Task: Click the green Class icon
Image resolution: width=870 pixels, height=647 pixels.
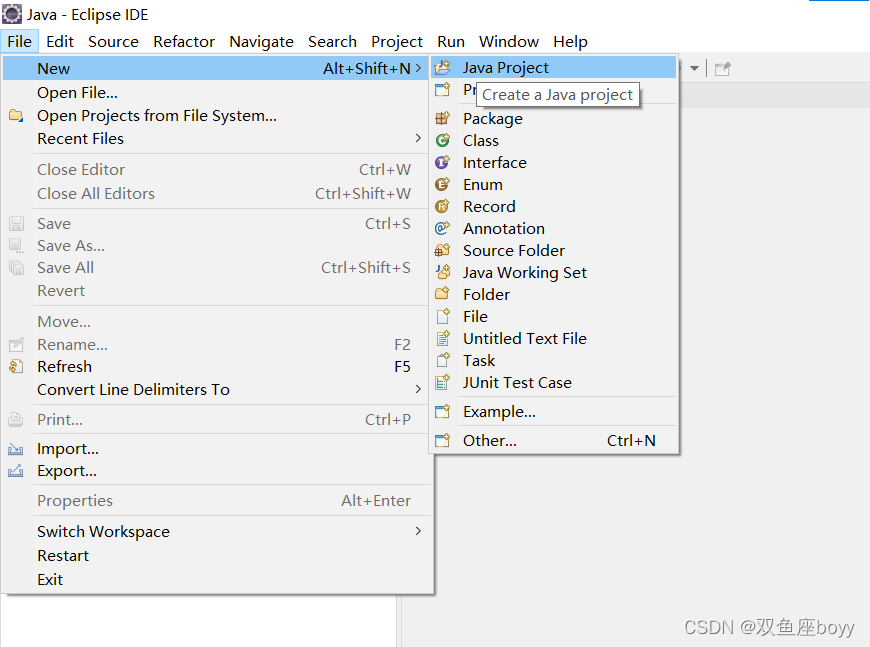Action: [442, 140]
